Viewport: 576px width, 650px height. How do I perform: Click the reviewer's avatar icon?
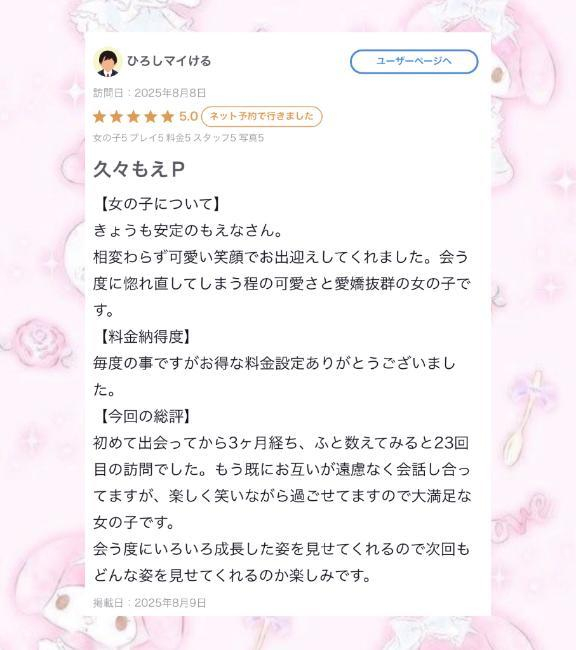pos(108,63)
